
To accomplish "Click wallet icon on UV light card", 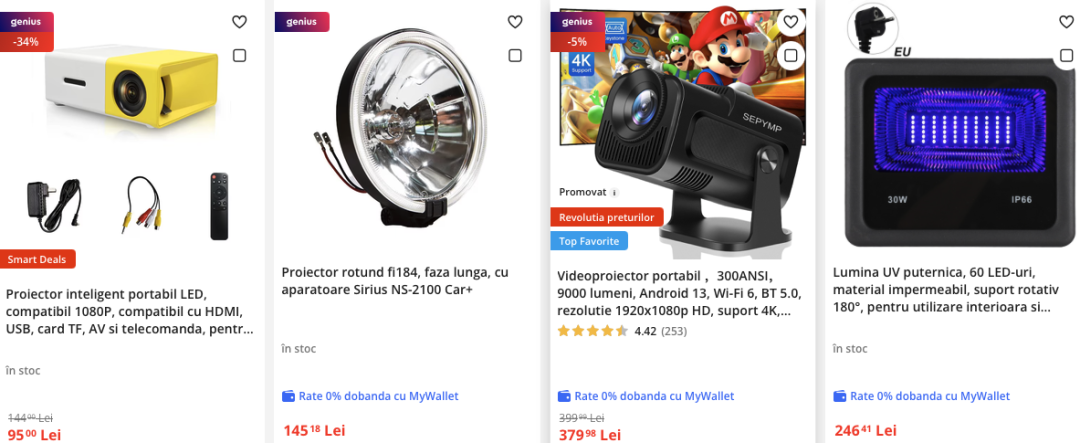I will [x=840, y=396].
